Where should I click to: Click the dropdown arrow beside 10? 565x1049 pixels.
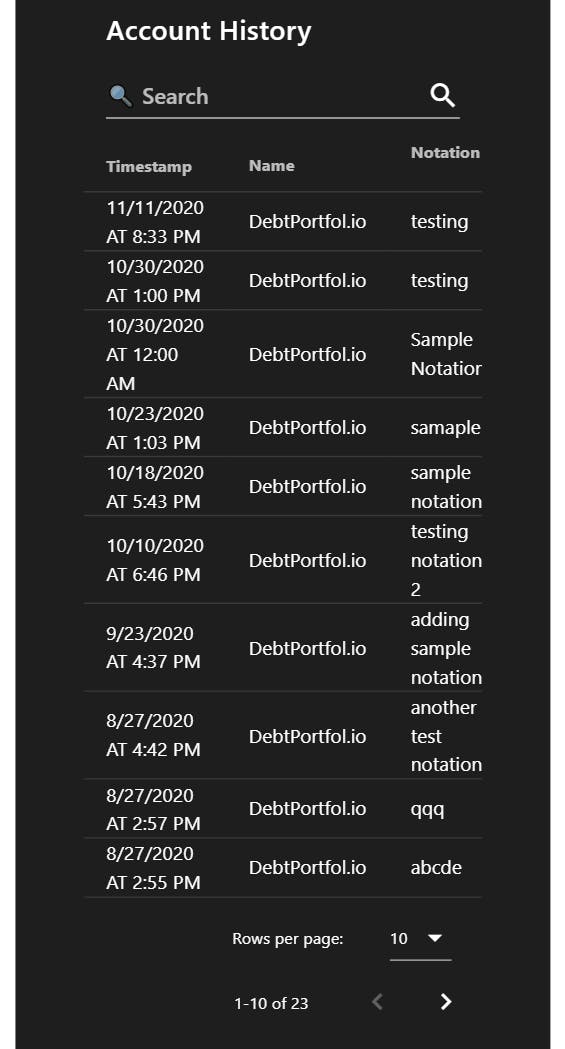(435, 938)
